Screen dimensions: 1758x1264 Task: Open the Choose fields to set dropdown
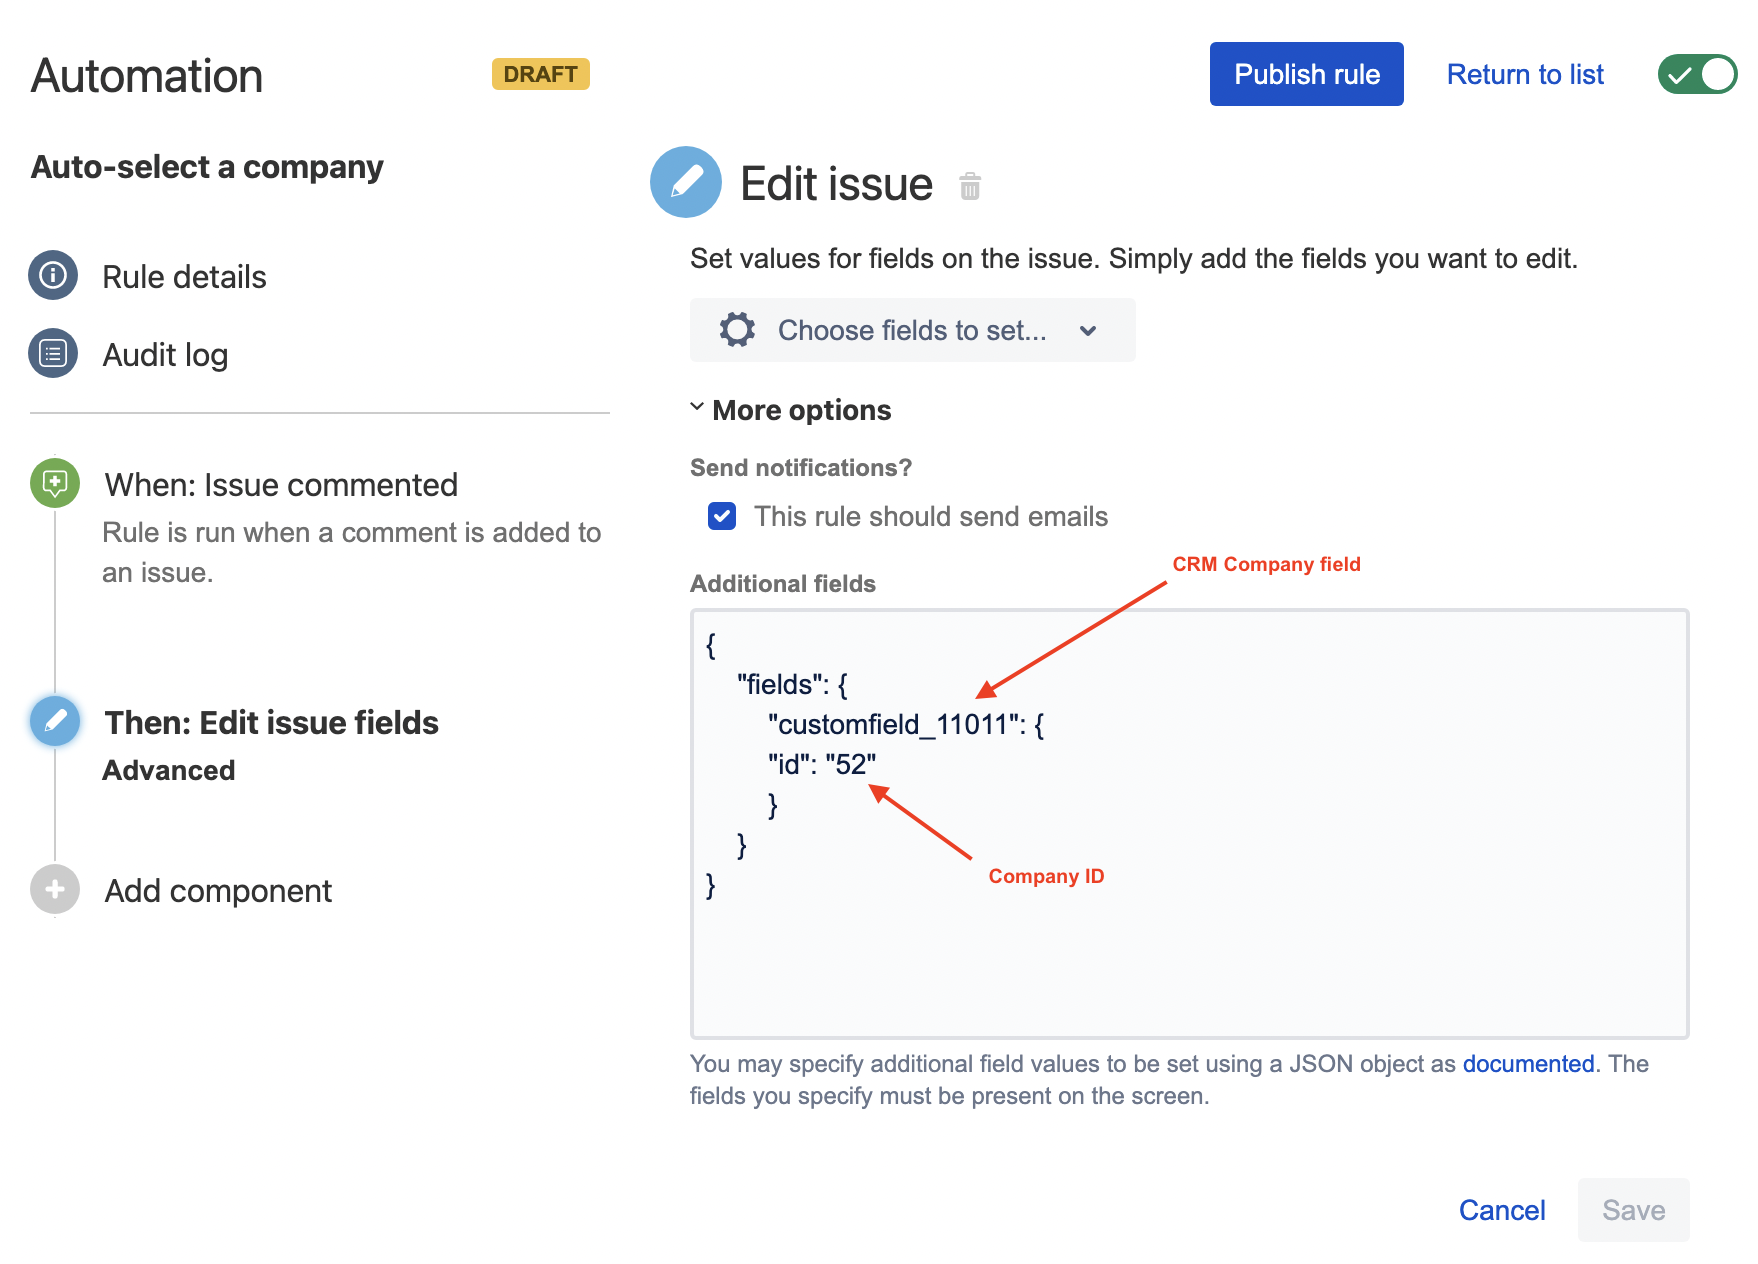[x=911, y=330]
